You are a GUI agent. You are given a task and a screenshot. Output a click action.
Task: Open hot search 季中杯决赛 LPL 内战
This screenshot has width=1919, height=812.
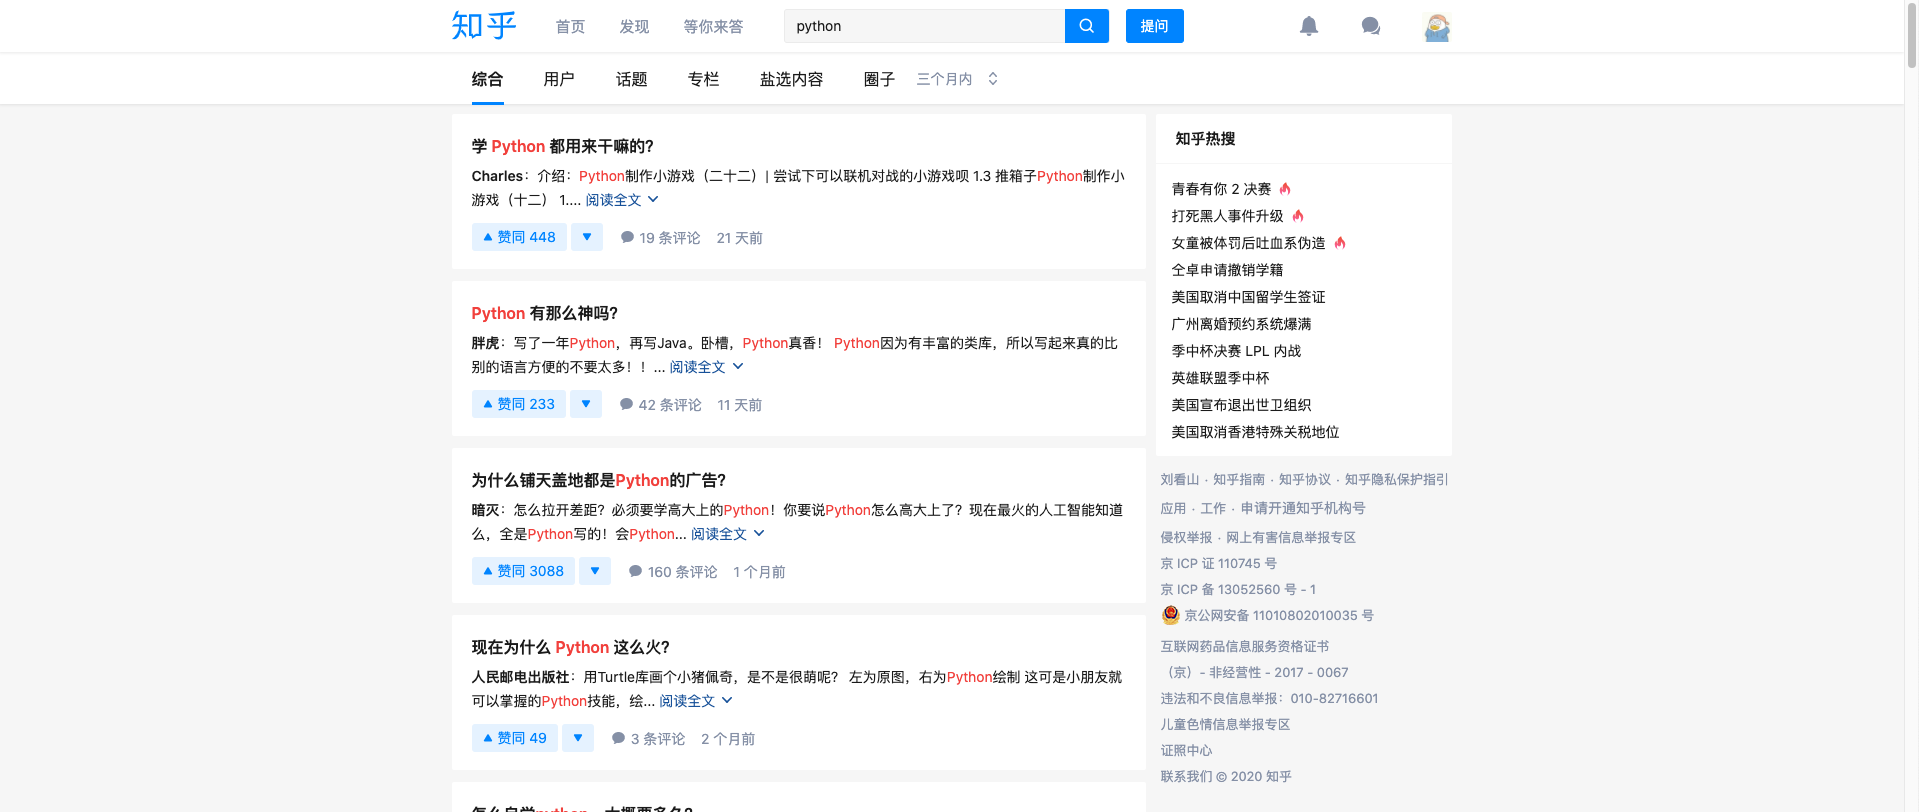tap(1236, 351)
